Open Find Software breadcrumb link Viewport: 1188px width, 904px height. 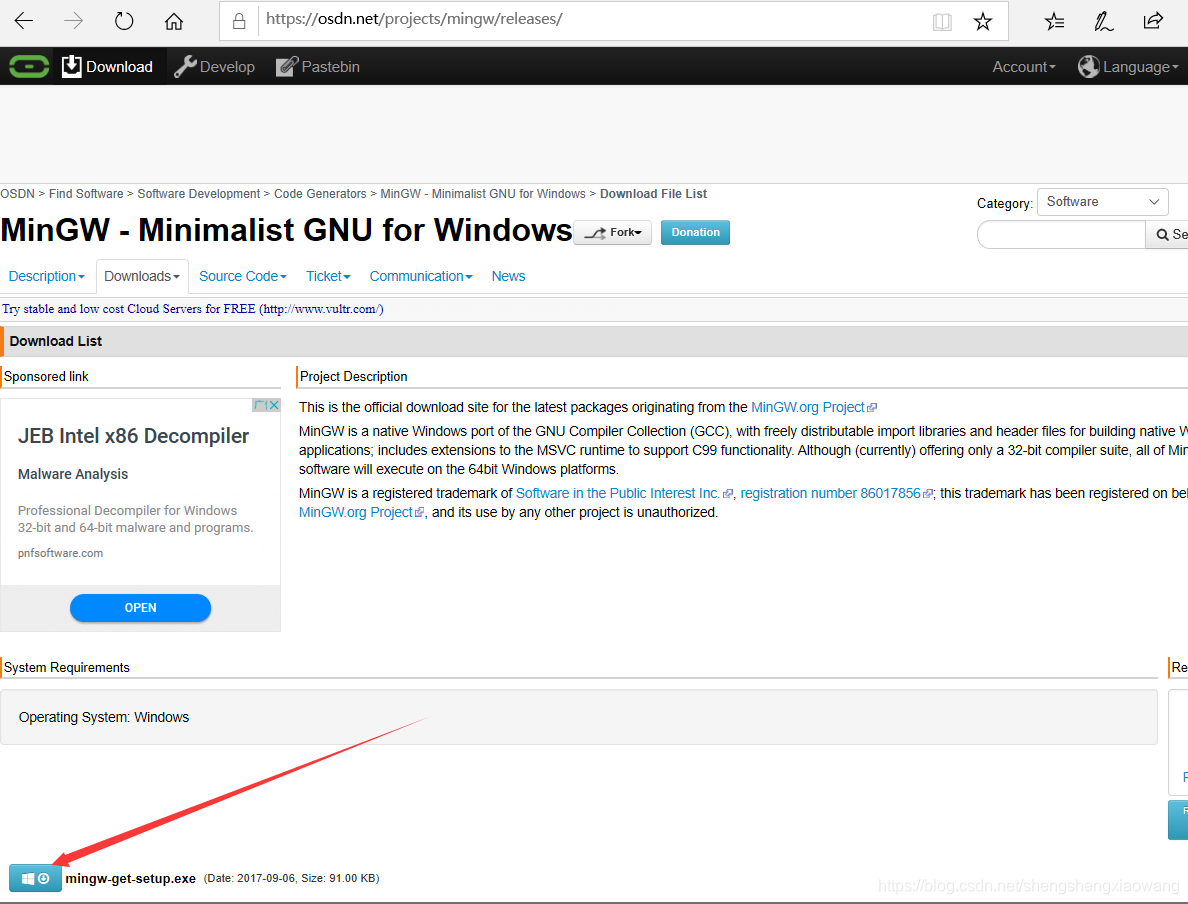click(x=86, y=194)
